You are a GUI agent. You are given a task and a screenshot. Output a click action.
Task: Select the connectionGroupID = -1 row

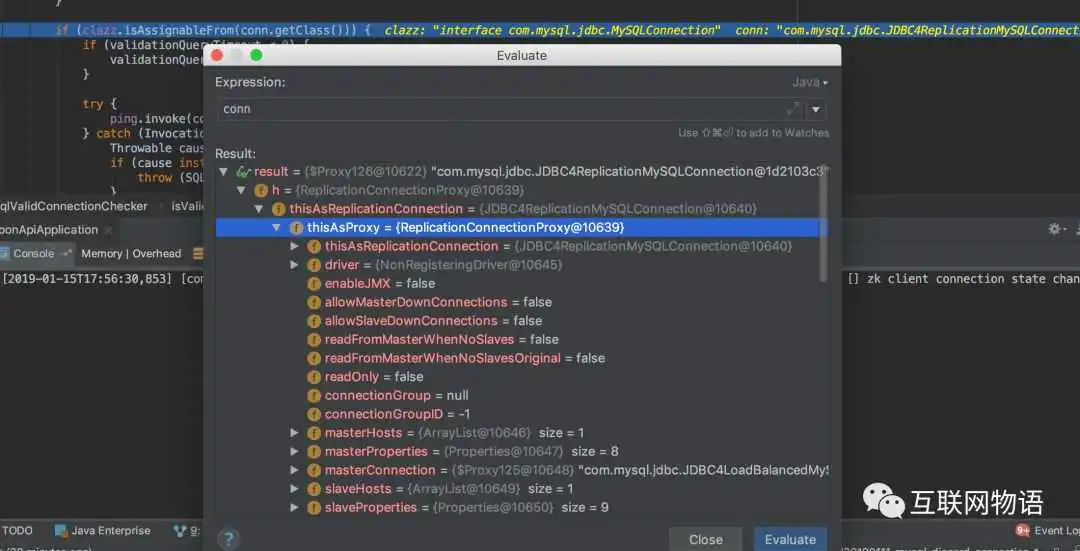(521, 414)
